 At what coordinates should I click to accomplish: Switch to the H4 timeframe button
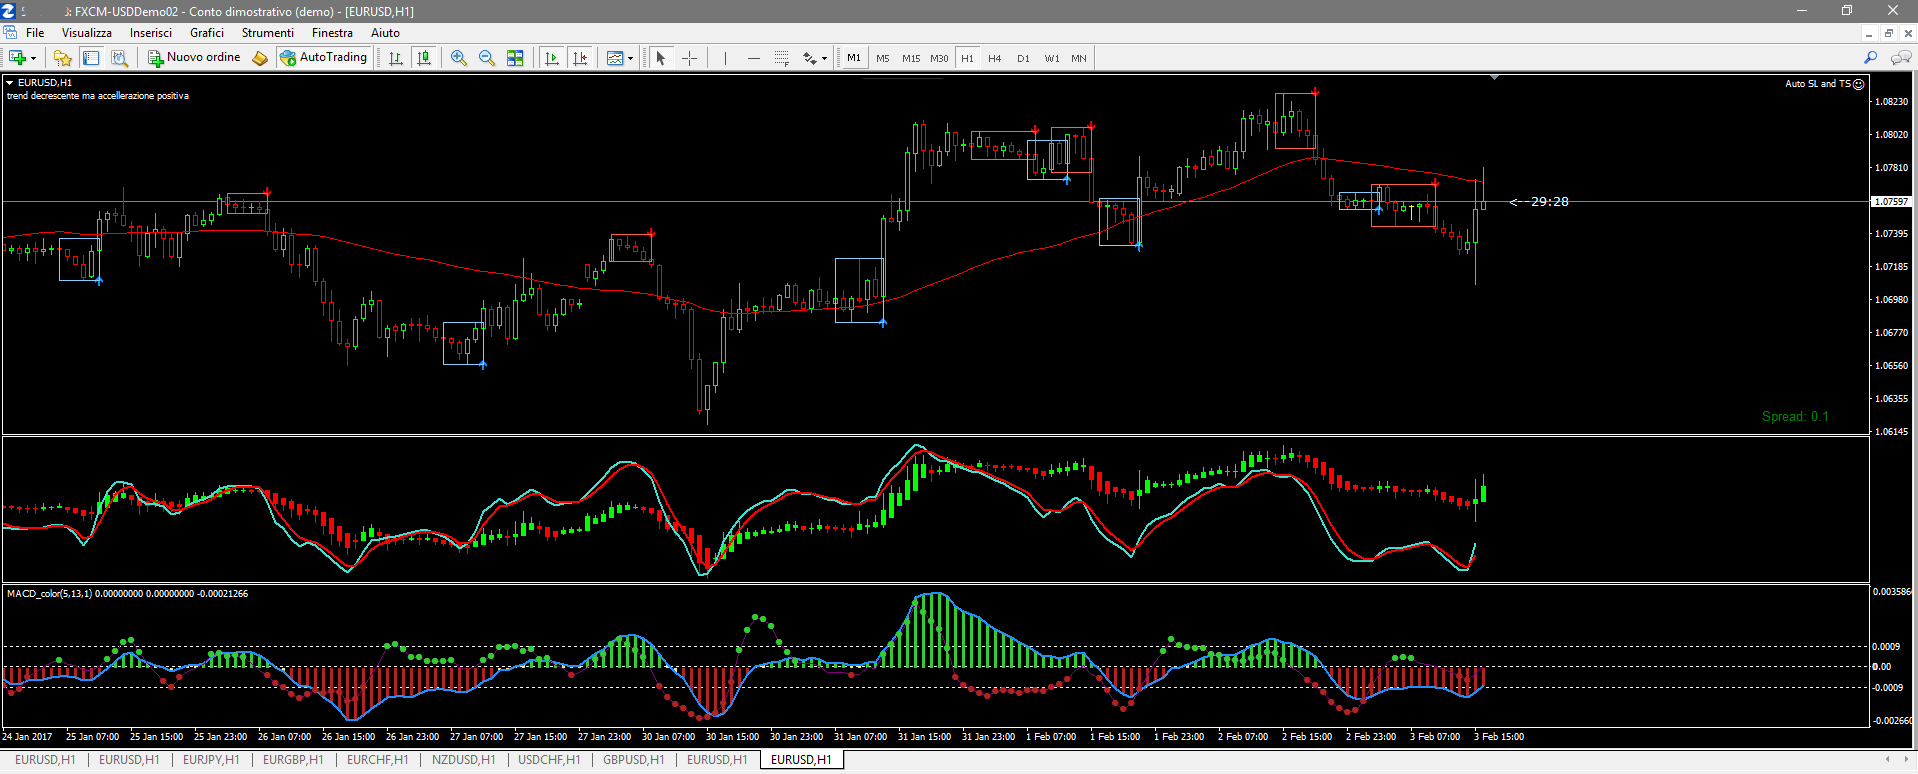pos(994,58)
